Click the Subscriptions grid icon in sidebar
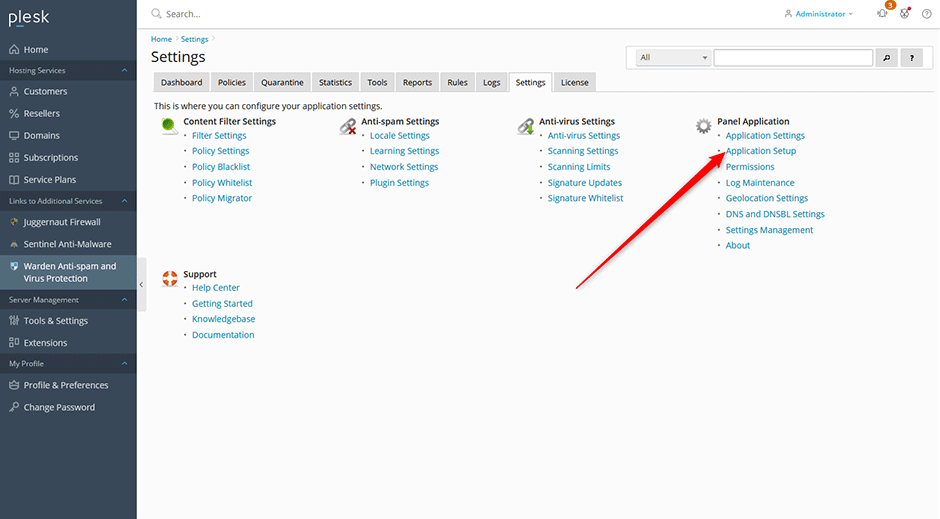The height and width of the screenshot is (519, 940). (x=14, y=158)
